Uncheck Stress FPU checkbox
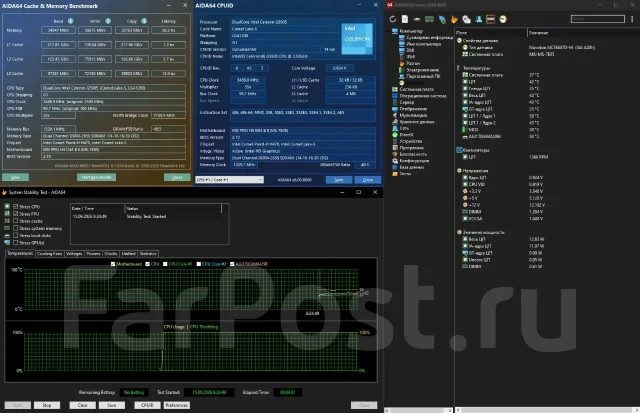640x413 pixels. pos(16,214)
